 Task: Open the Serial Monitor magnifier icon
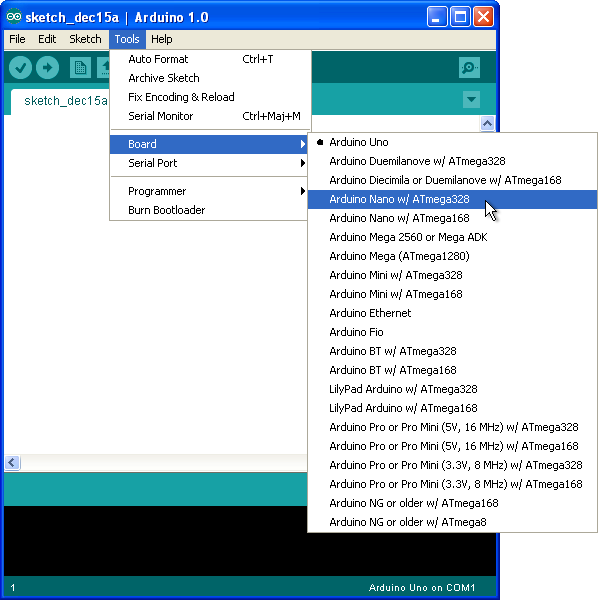click(469, 68)
